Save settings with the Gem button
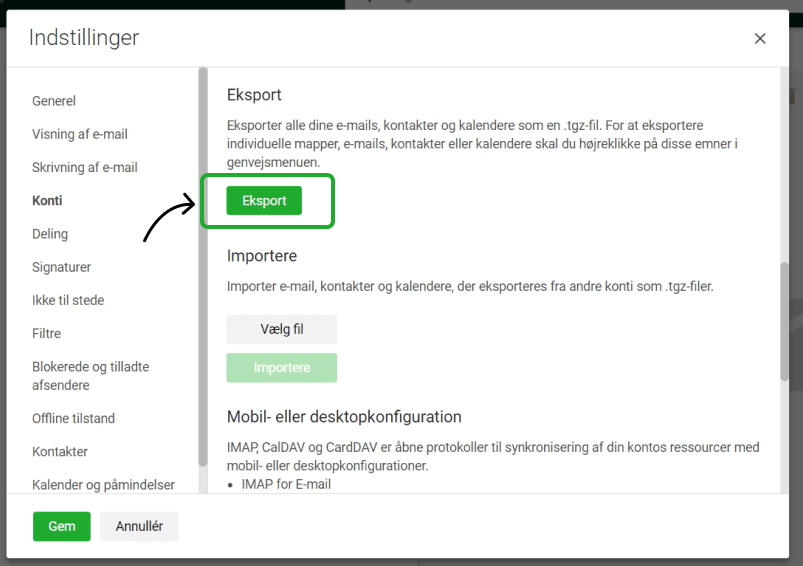The image size is (803, 566). (62, 526)
